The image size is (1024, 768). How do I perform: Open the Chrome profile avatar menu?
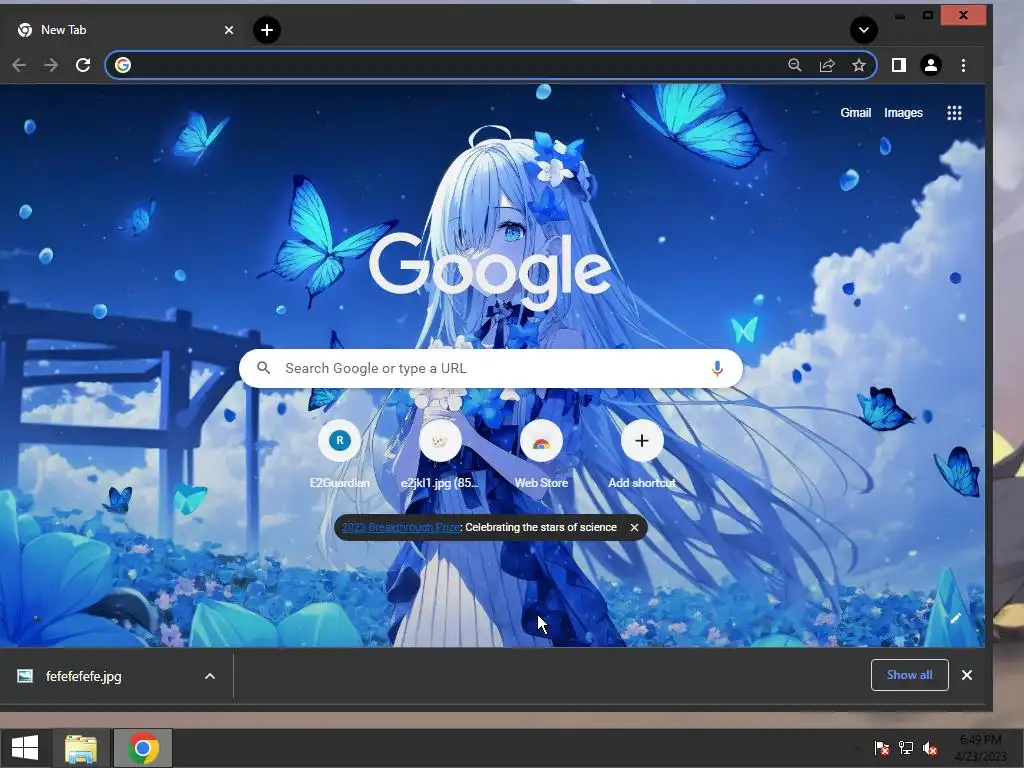tap(931, 65)
